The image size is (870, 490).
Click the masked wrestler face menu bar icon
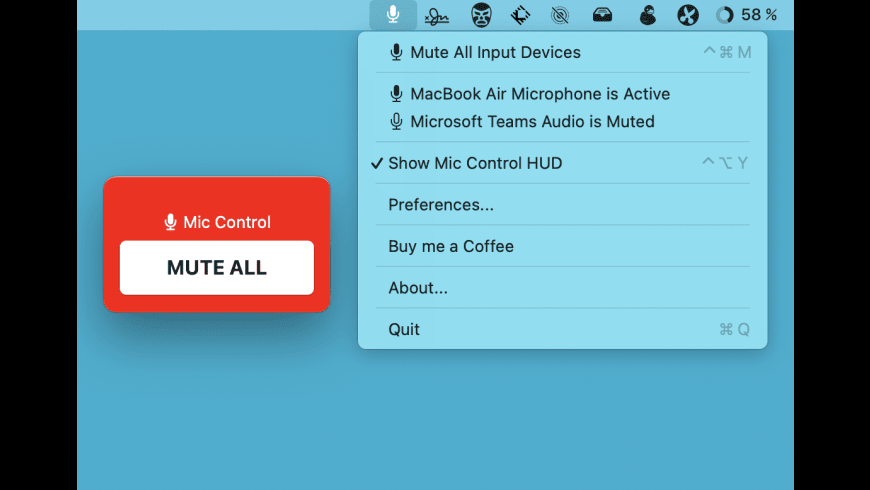tap(481, 15)
